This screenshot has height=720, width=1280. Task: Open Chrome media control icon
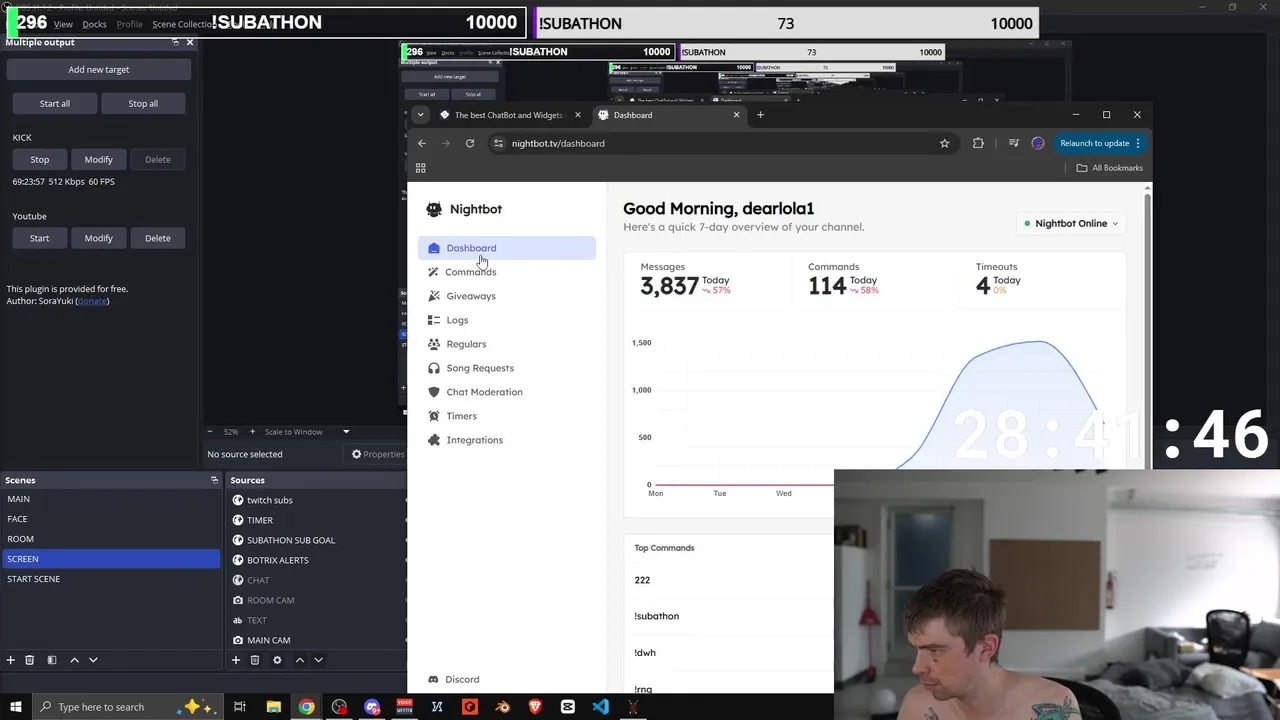[x=1014, y=143]
